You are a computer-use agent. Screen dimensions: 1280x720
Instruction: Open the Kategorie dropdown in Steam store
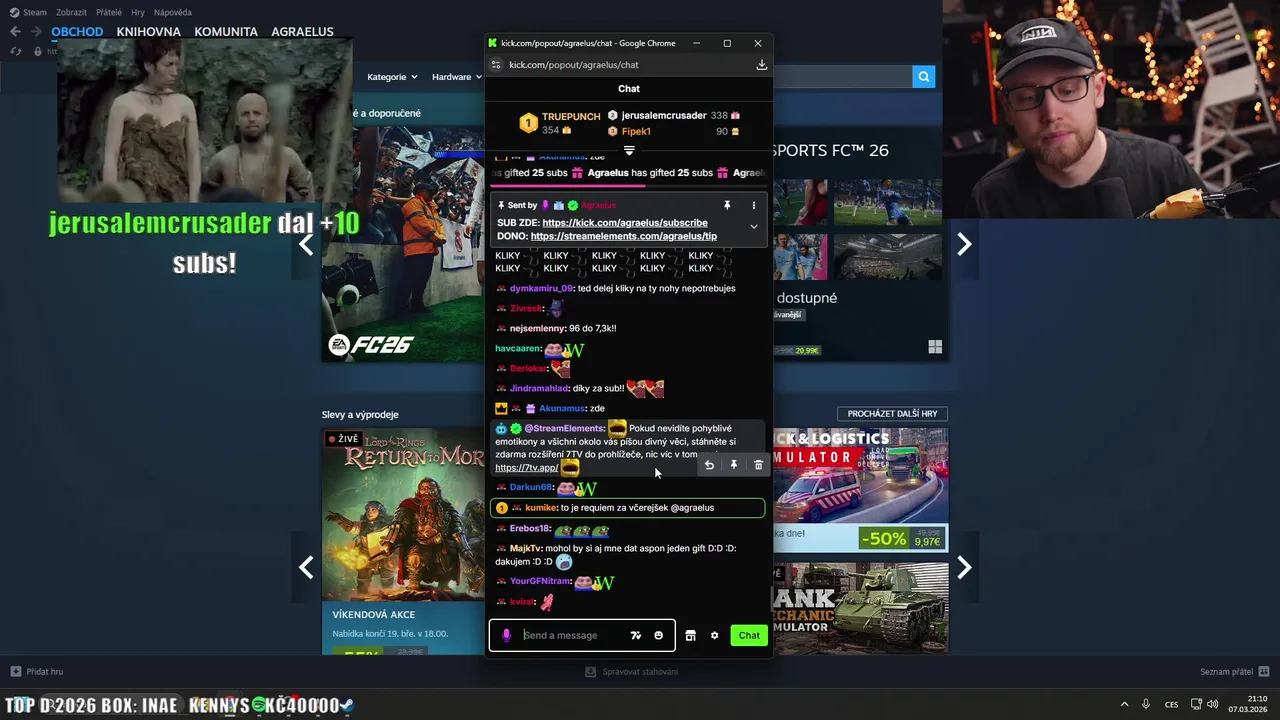click(390, 77)
